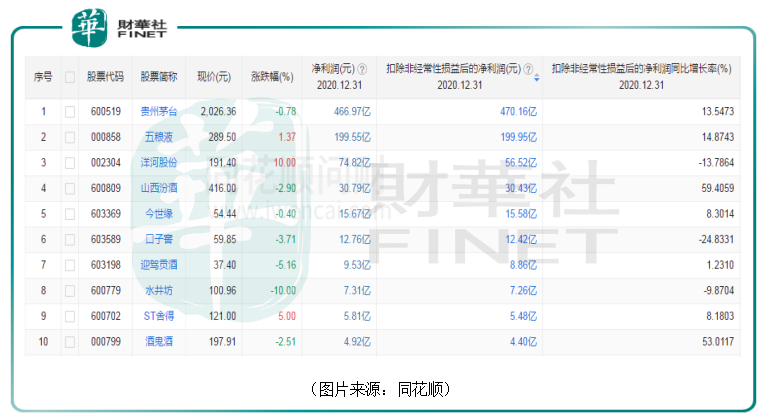Click adjusted profit value 56.52亿
The width and height of the screenshot is (765, 419).
click(x=521, y=162)
